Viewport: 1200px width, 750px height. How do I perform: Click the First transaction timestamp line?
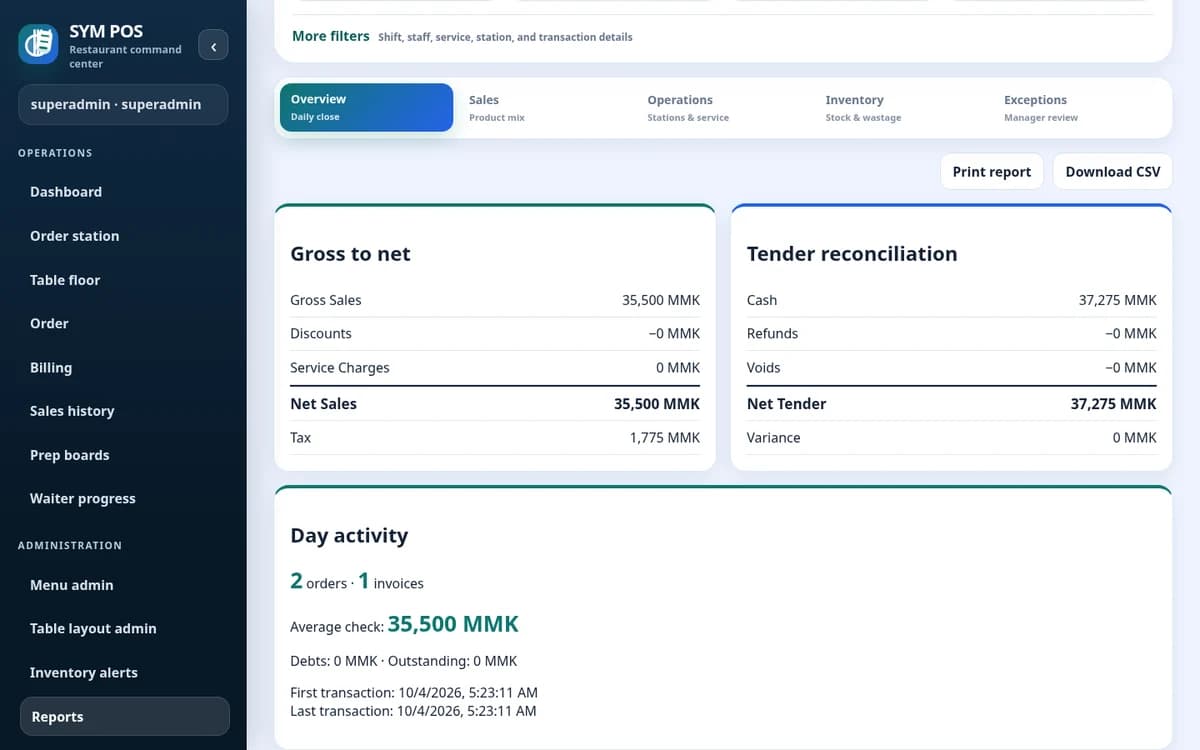pyautogui.click(x=414, y=692)
